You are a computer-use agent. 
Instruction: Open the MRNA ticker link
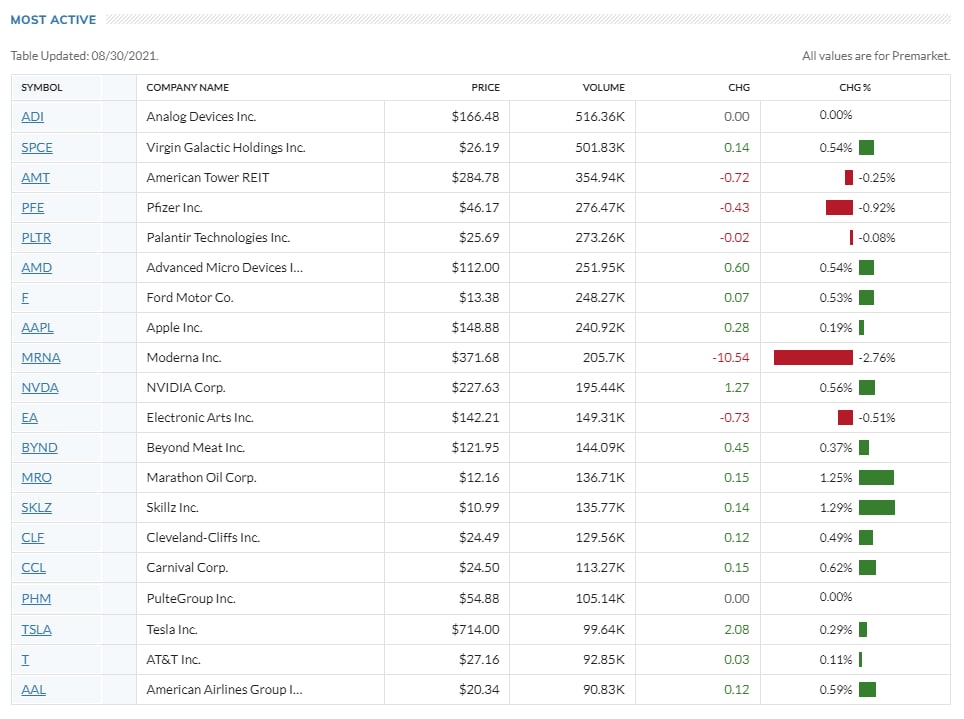(x=41, y=358)
